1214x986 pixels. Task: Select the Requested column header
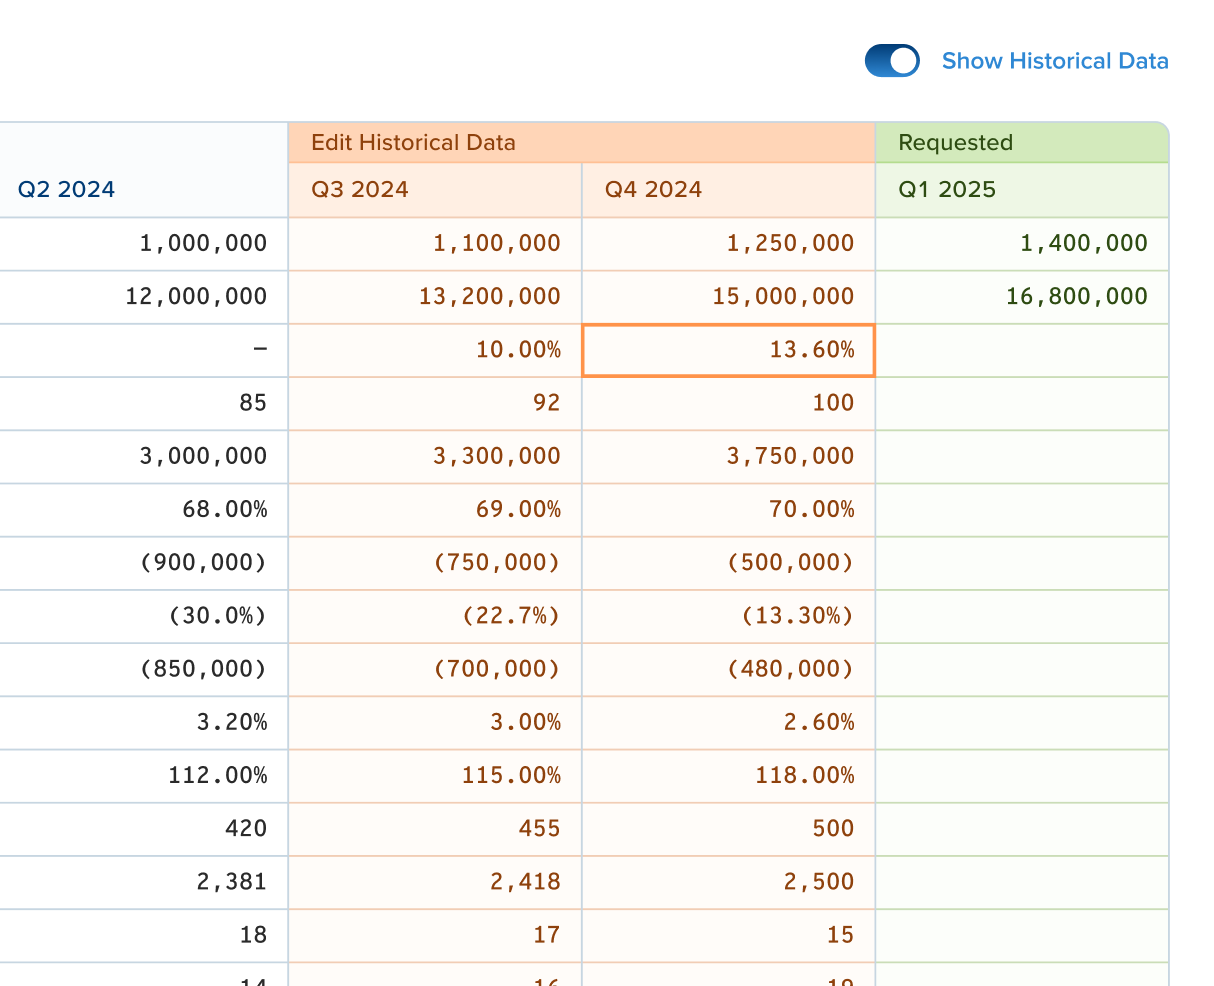pos(955,143)
